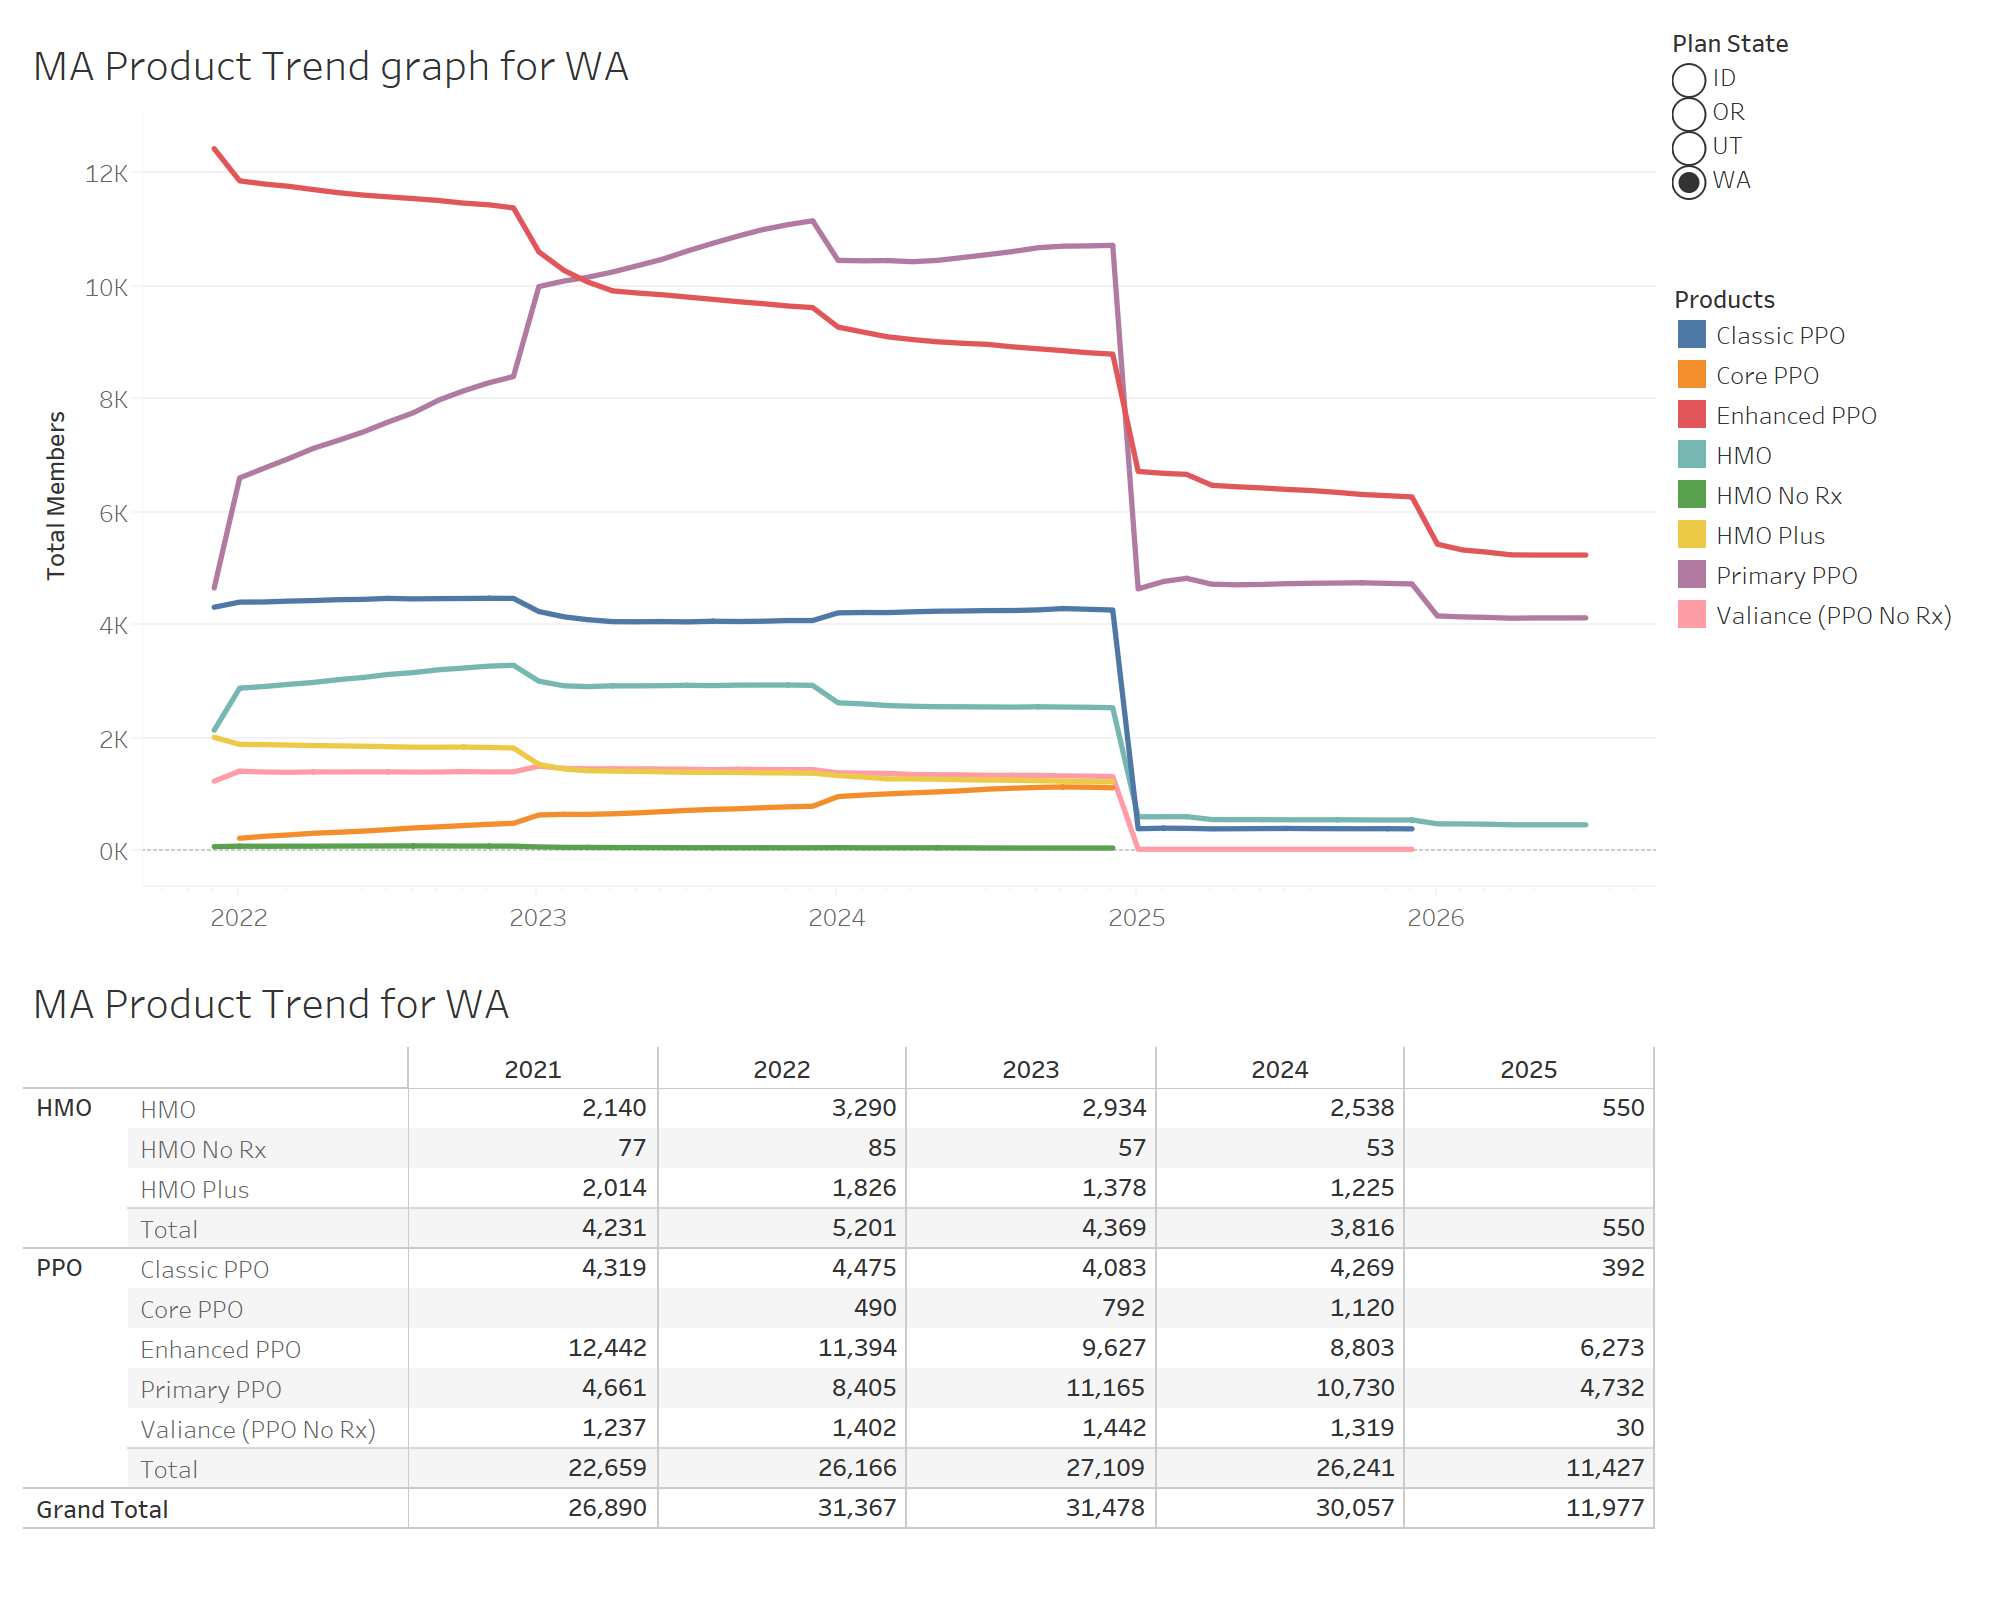The width and height of the screenshot is (2000, 1600).
Task: Click the Classic PPO legend color swatch
Action: 1693,335
